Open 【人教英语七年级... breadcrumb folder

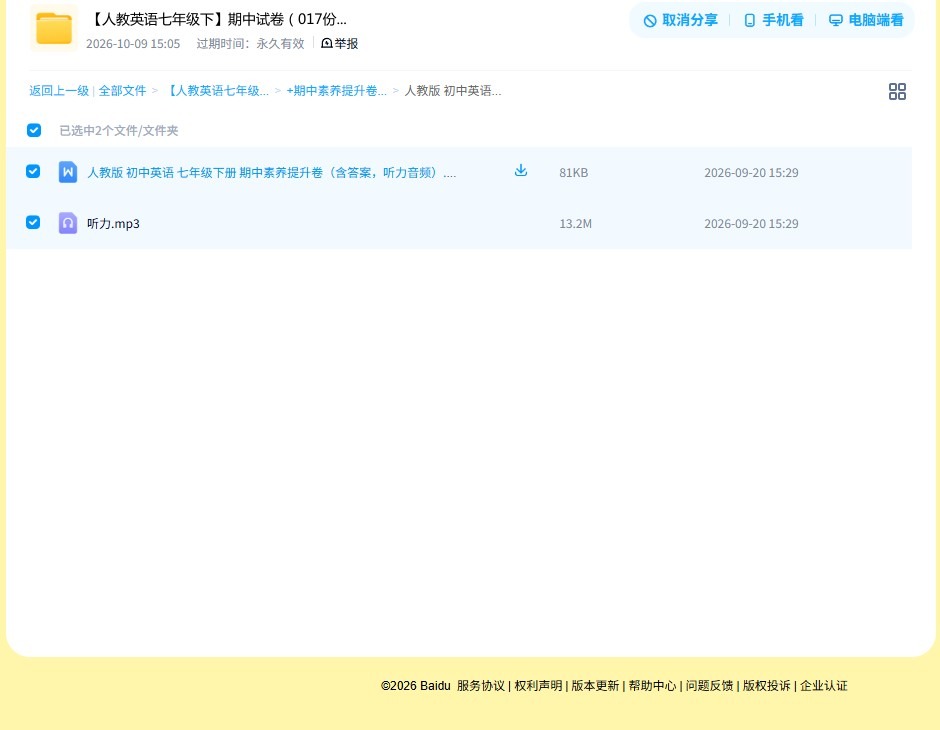pos(216,91)
